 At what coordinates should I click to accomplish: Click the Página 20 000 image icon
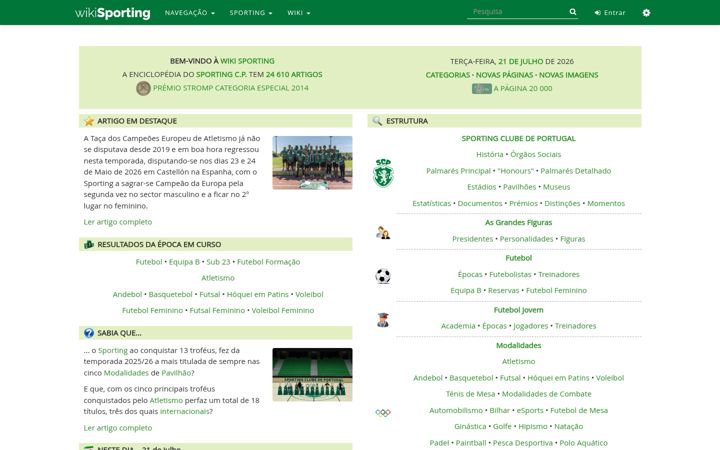coord(482,89)
